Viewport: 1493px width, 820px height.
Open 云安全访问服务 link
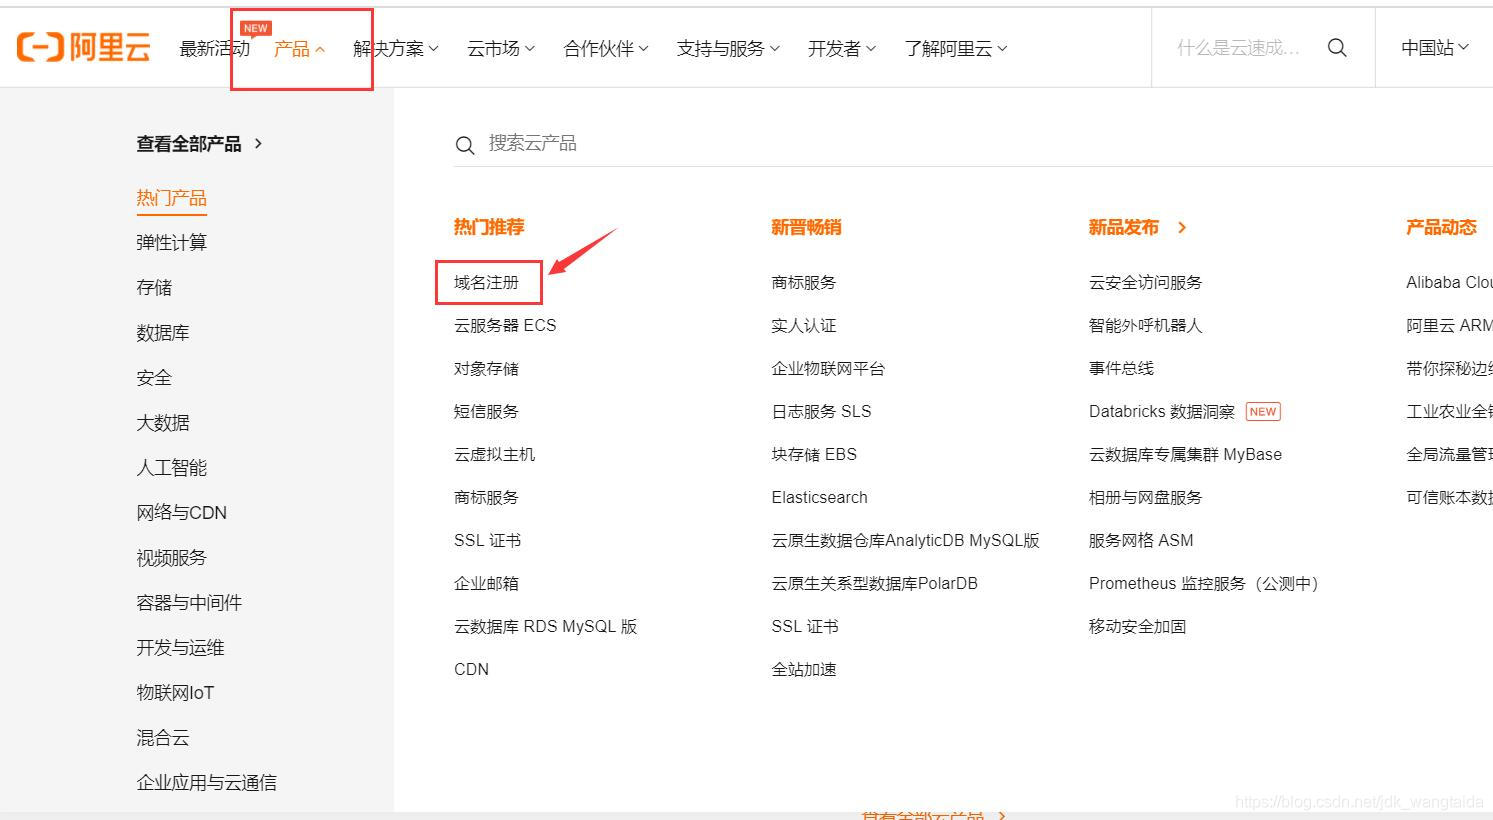[x=1145, y=282]
